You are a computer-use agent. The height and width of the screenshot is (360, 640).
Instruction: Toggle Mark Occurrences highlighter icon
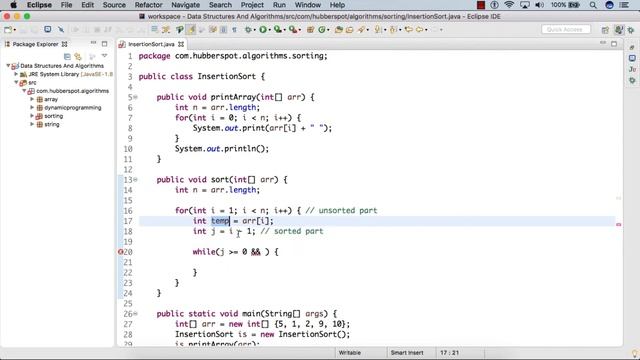click(191, 29)
